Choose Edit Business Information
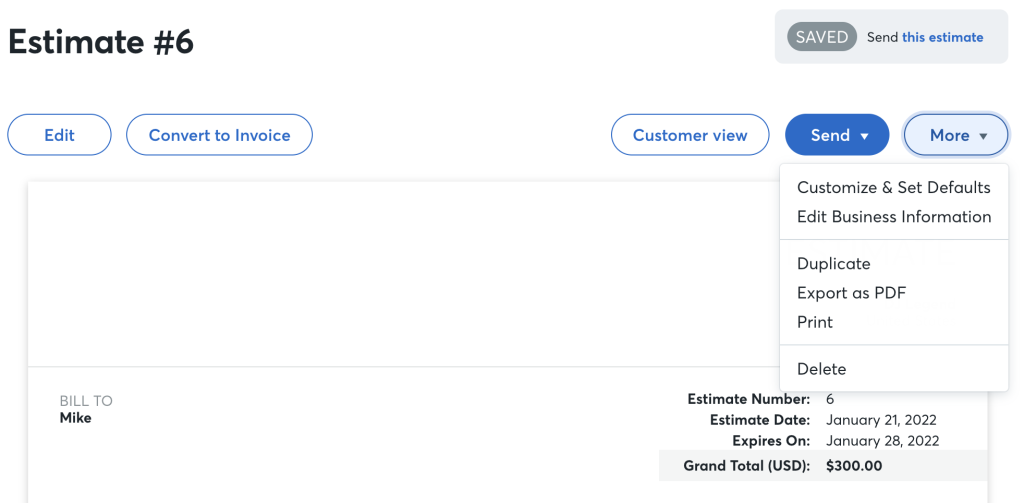 pyautogui.click(x=894, y=217)
